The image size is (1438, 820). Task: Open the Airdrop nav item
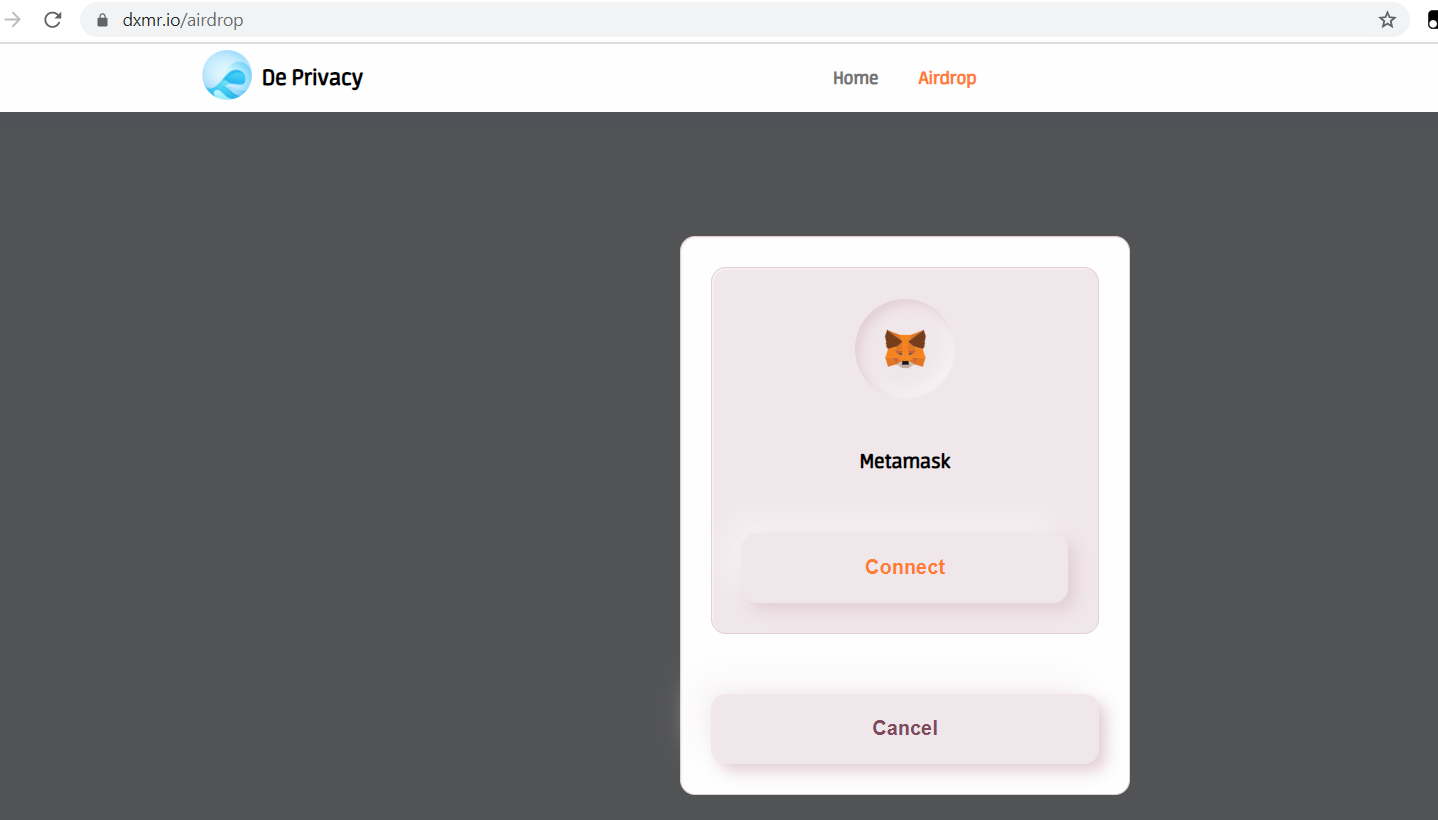pyautogui.click(x=947, y=78)
